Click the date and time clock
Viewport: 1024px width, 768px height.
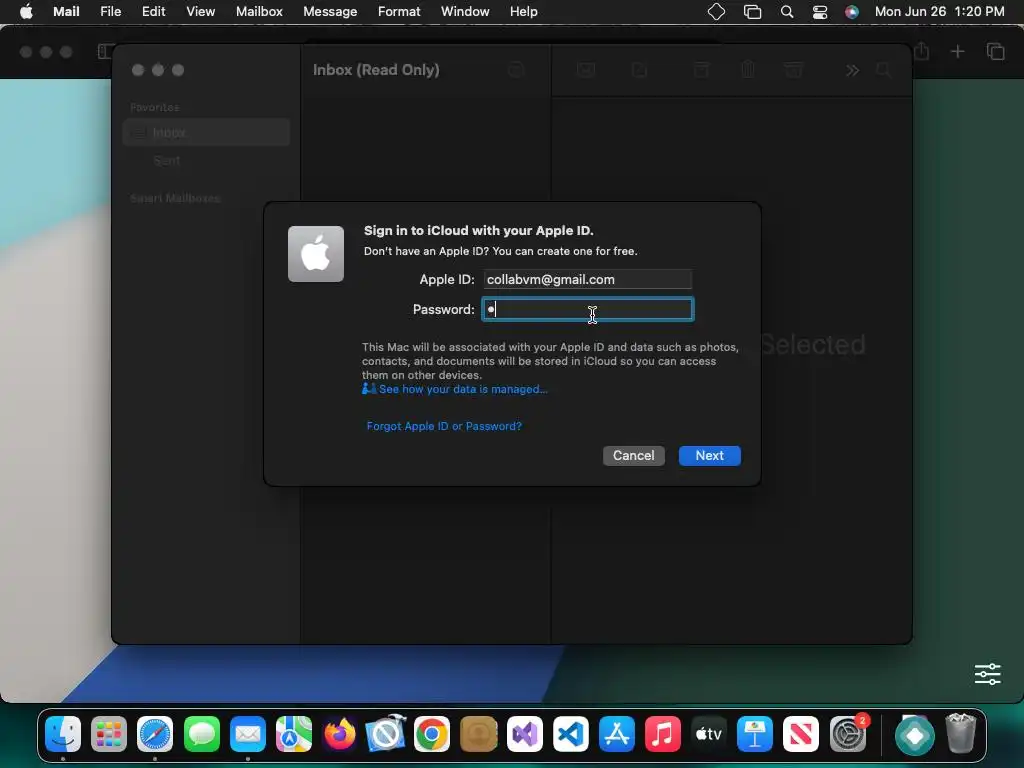[x=939, y=11]
